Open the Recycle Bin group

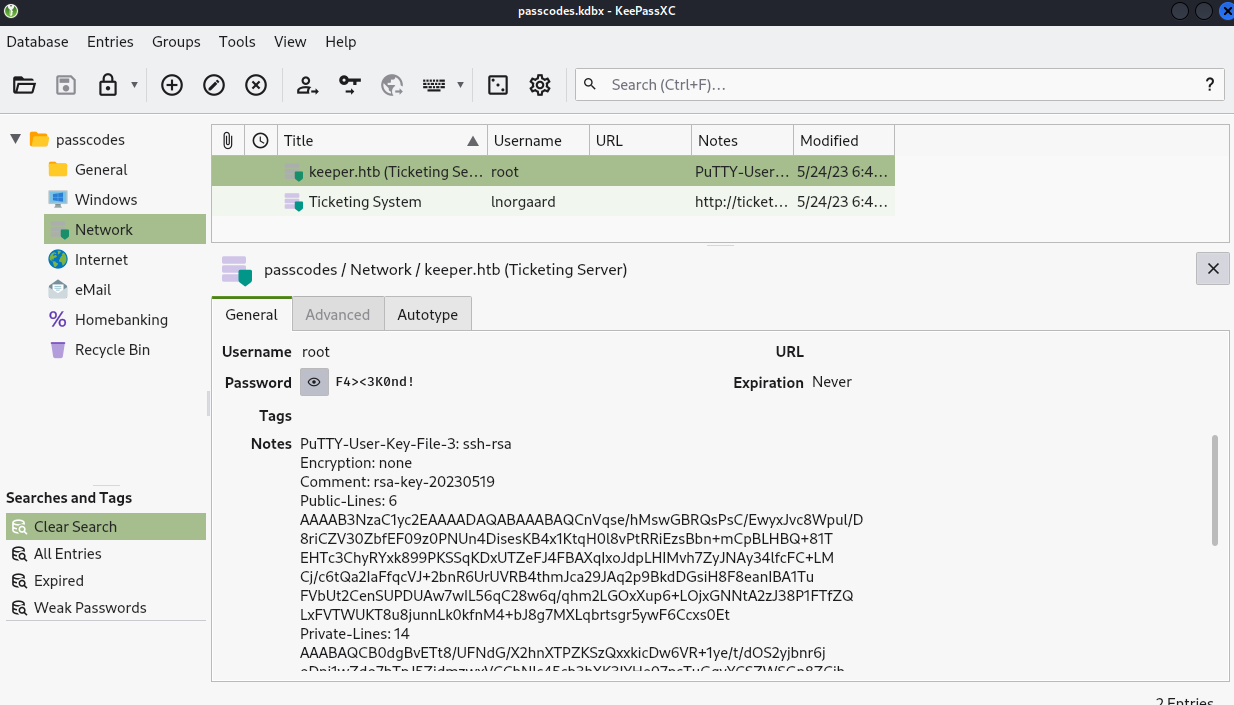[x=112, y=350]
